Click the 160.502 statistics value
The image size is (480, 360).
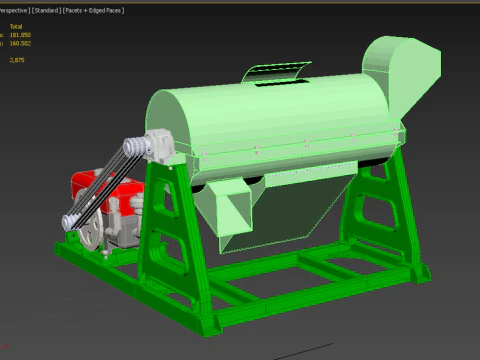coord(20,43)
